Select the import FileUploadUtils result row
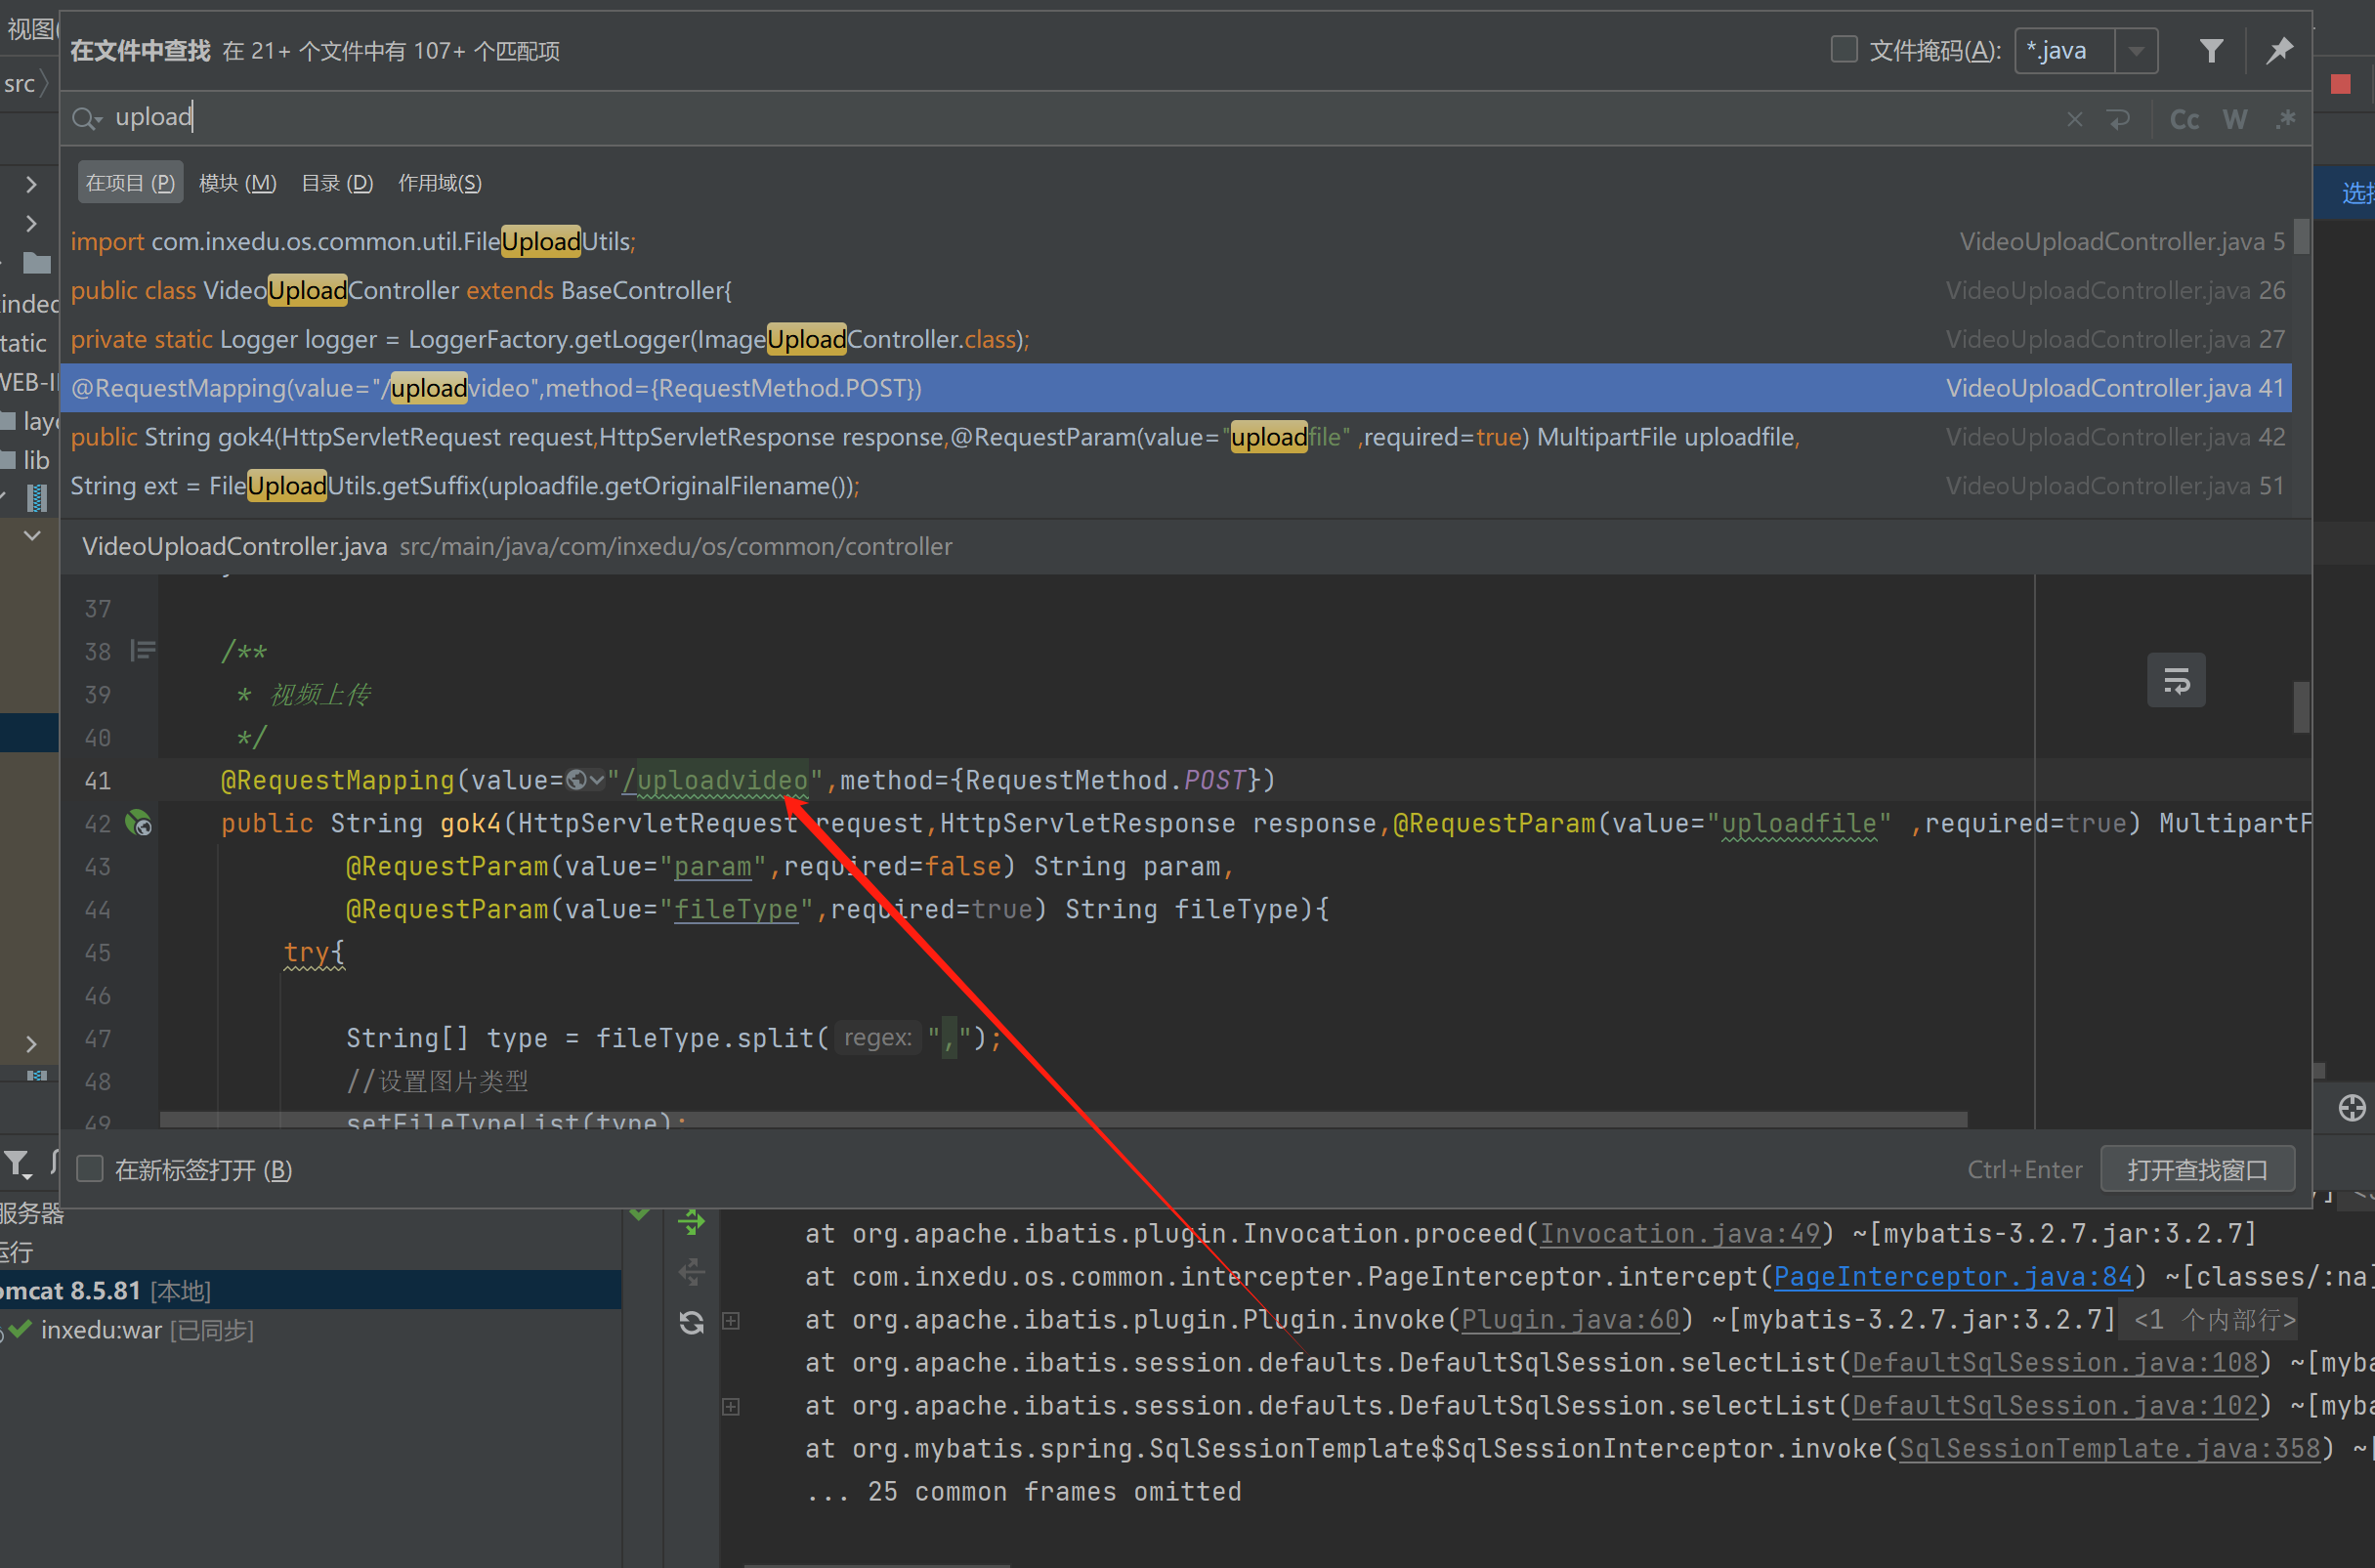 coord(1176,241)
